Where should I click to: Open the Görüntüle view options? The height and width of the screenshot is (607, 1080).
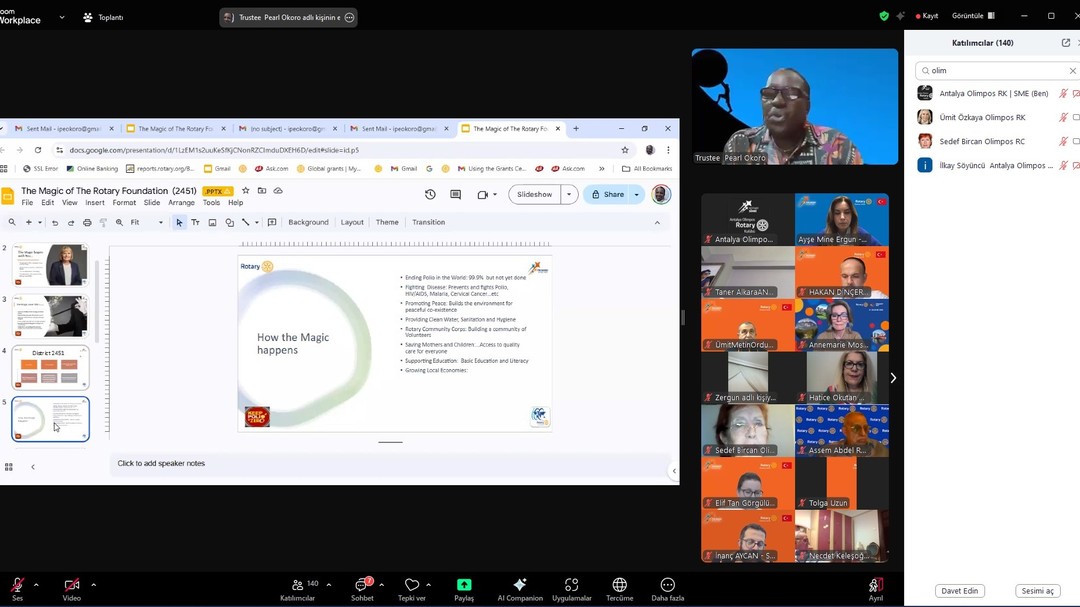(973, 16)
